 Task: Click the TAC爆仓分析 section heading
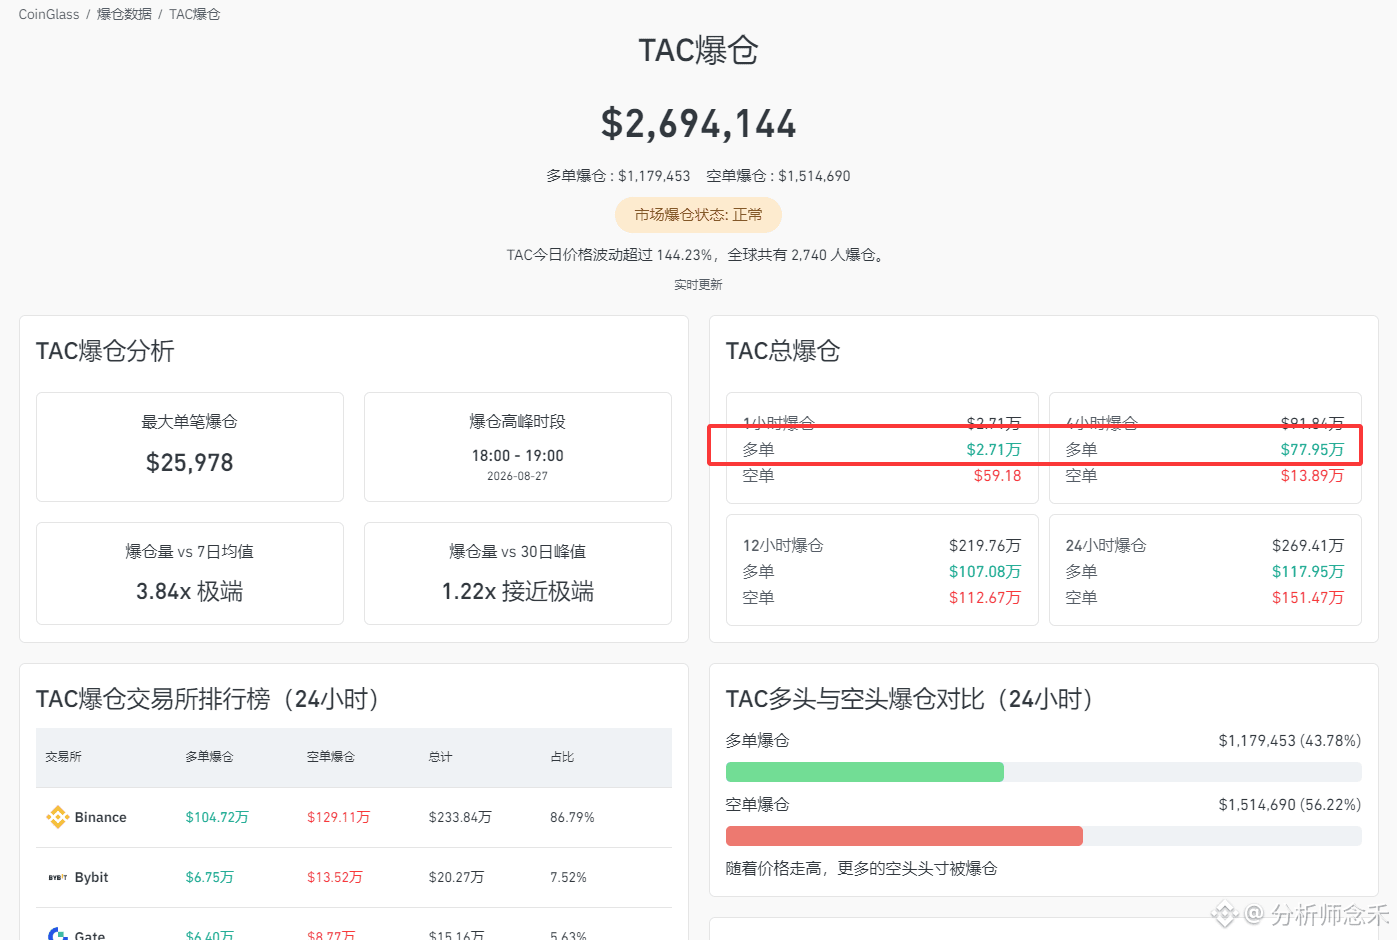pyautogui.click(x=105, y=351)
